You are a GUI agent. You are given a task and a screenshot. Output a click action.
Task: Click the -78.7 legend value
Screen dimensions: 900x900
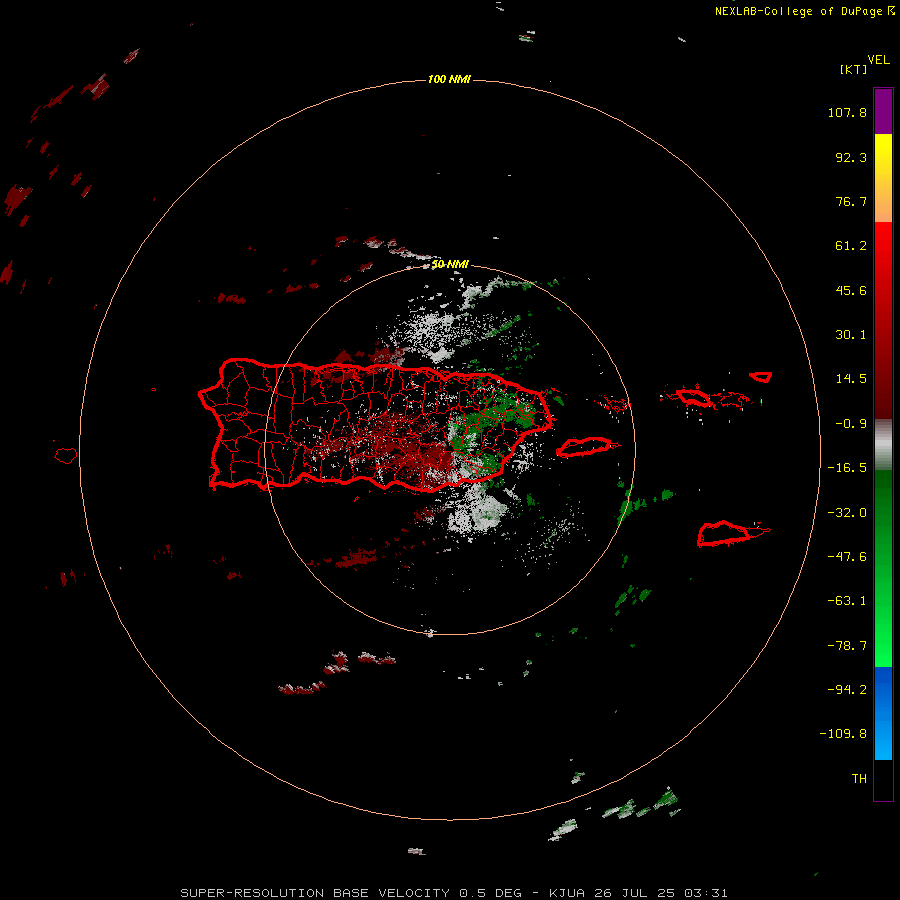point(847,646)
